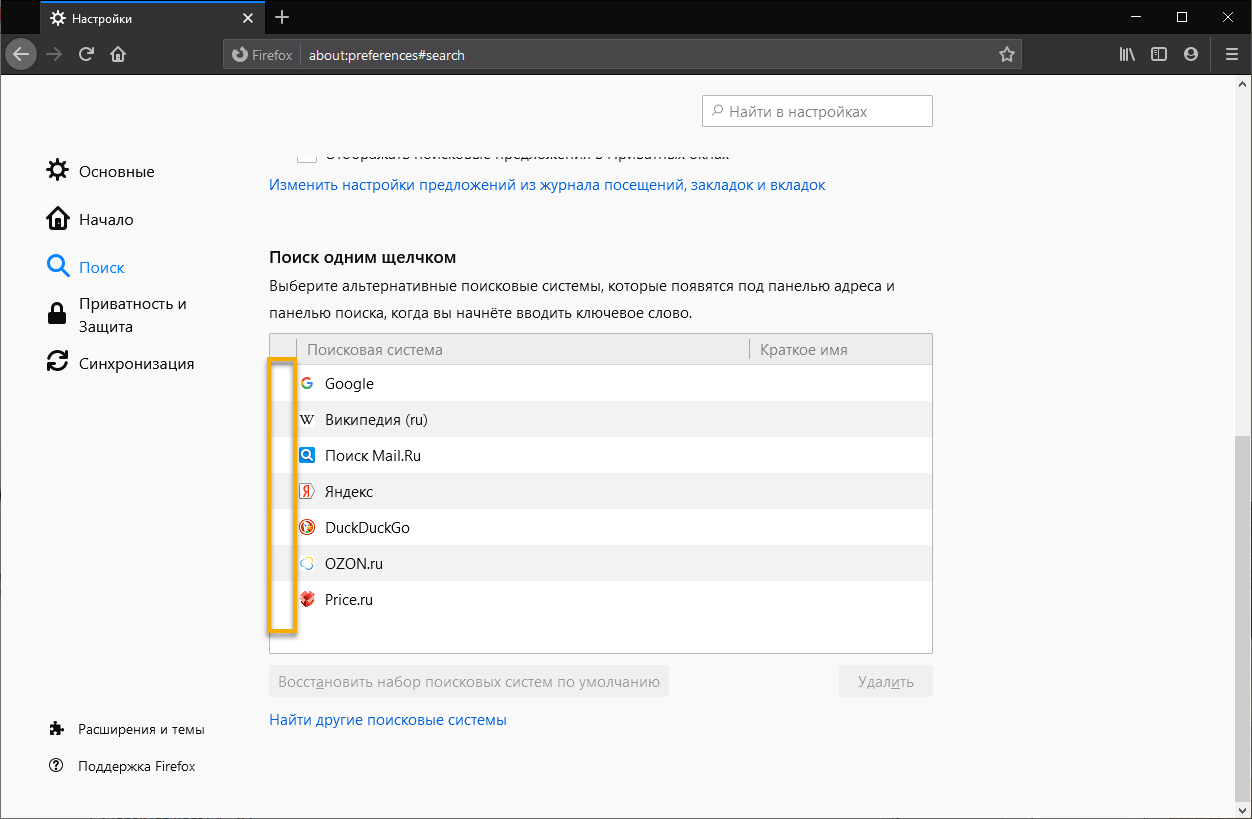The width and height of the screenshot is (1252, 819).
Task: Toggle the sidebars via the sidebar icon
Action: point(1158,54)
